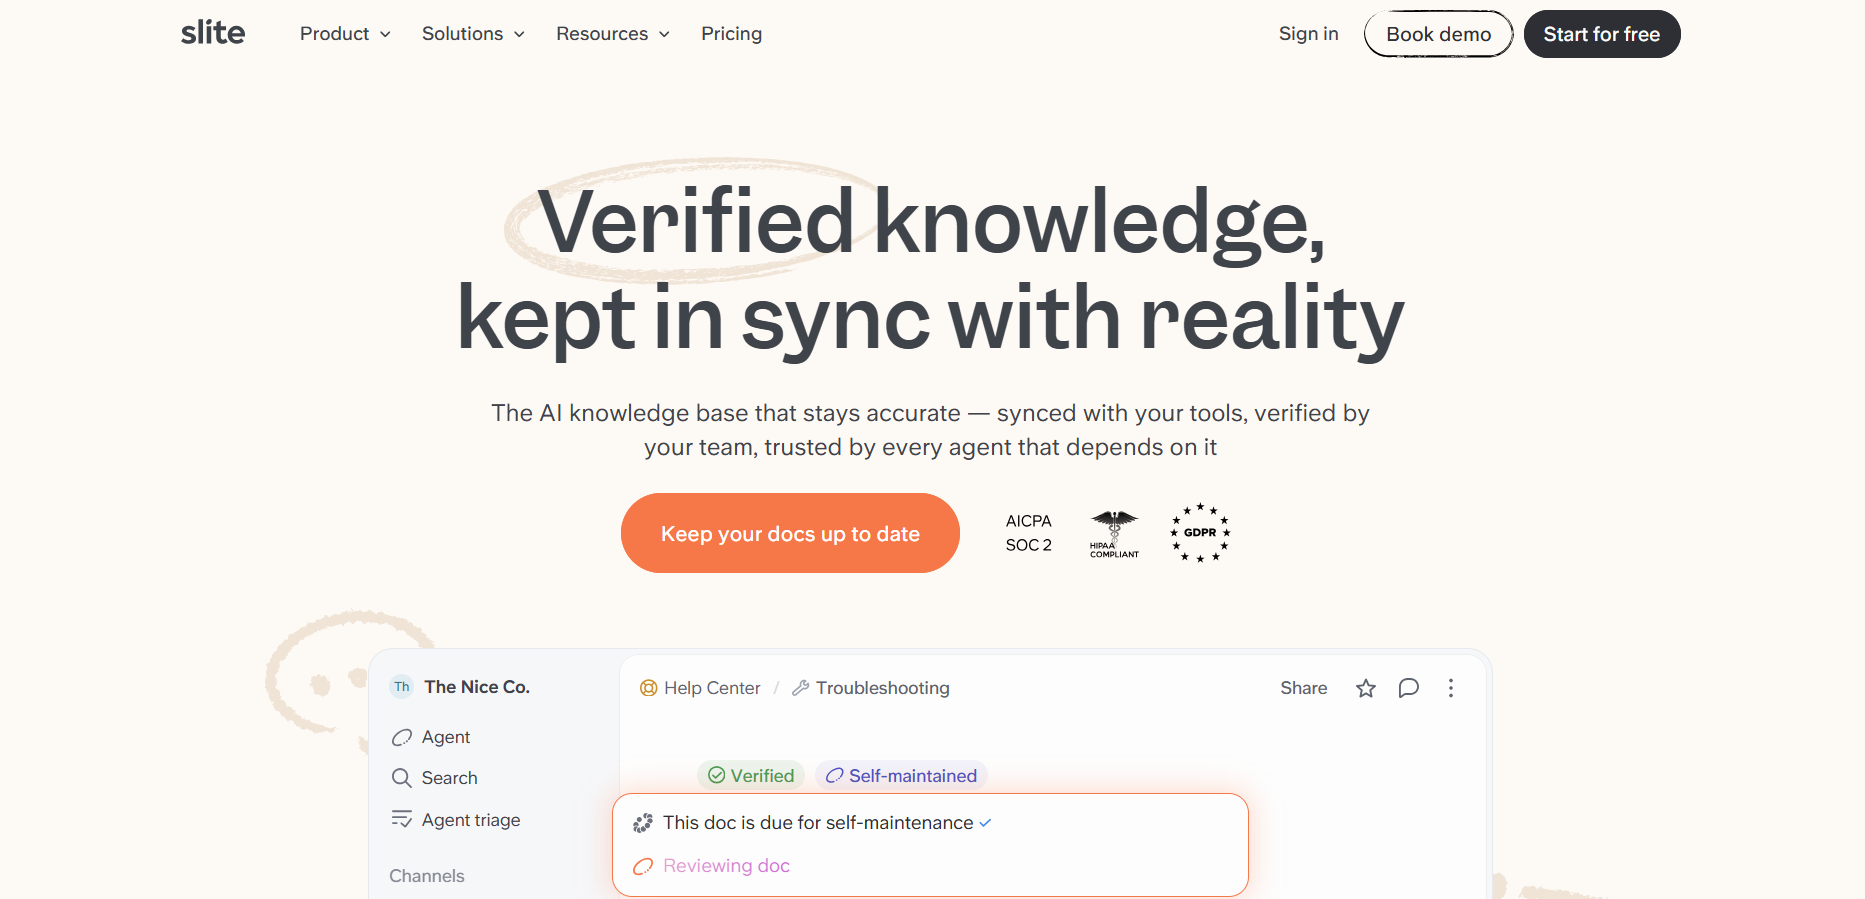The height and width of the screenshot is (899, 1865).
Task: Click the Help Center breadcrumb
Action: (x=700, y=688)
